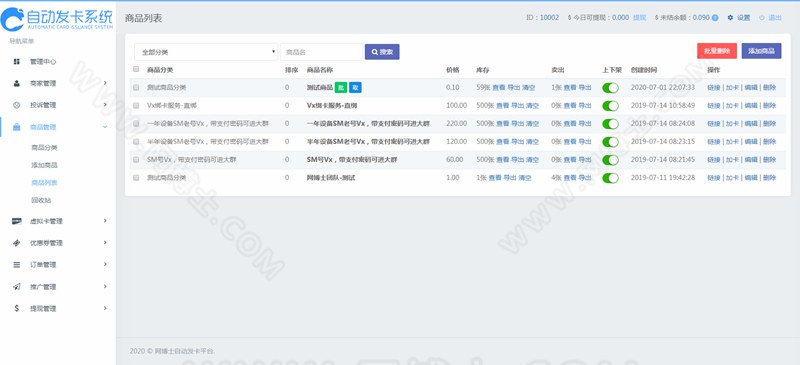The width and height of the screenshot is (800, 365).
Task: Open the 全部分类 category dropdown
Action: click(206, 52)
